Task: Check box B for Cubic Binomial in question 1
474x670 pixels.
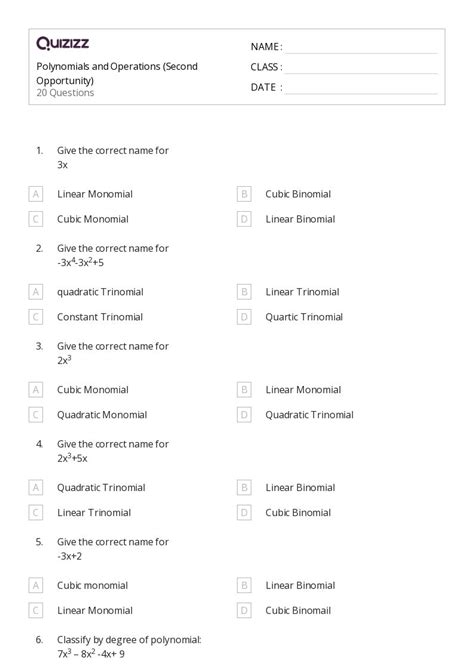Action: point(244,194)
